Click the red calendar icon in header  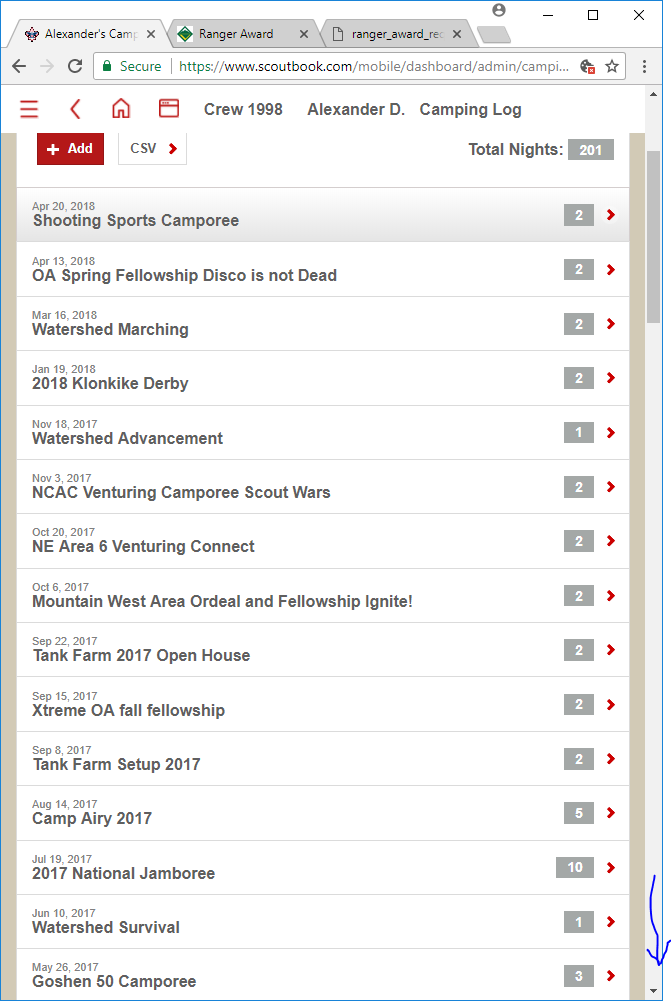(169, 108)
